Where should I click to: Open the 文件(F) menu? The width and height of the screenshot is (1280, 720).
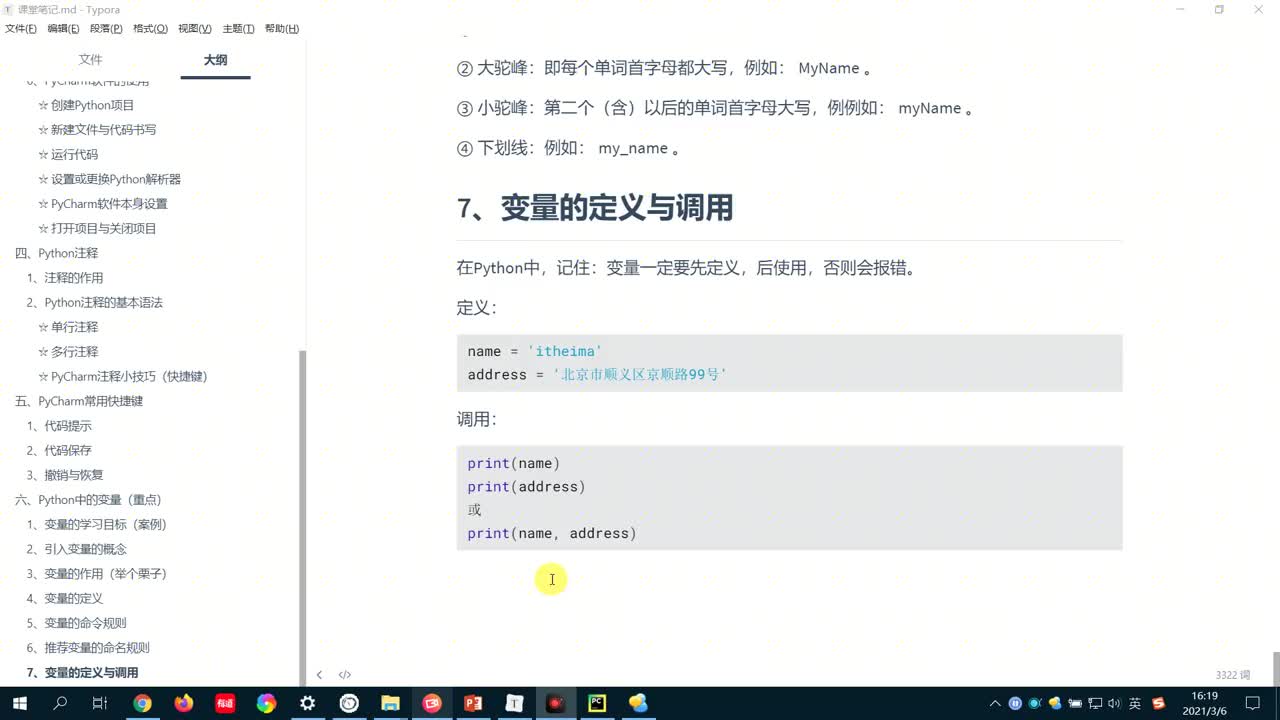click(20, 29)
